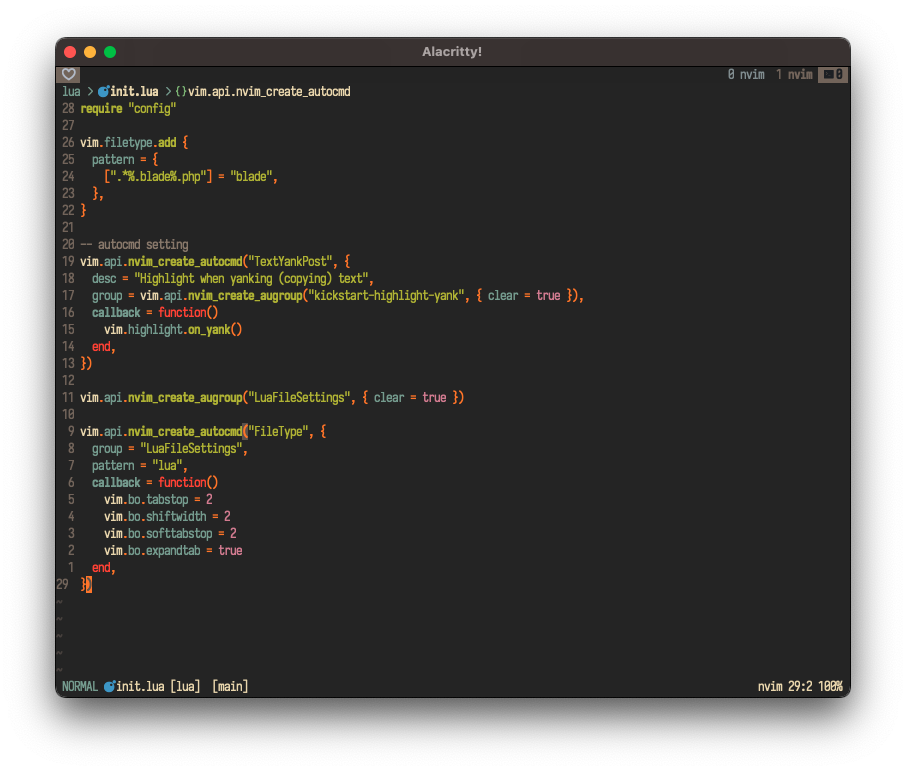The height and width of the screenshot is (771, 906).
Task: Click vim.bo.softtabstop = 2 line
Action: point(170,533)
